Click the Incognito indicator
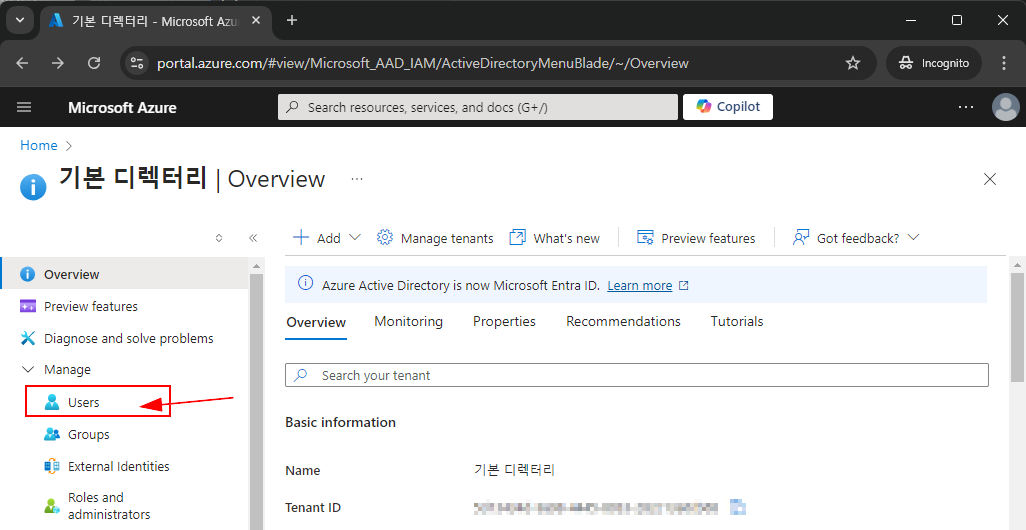This screenshot has width=1026, height=530. [x=934, y=63]
